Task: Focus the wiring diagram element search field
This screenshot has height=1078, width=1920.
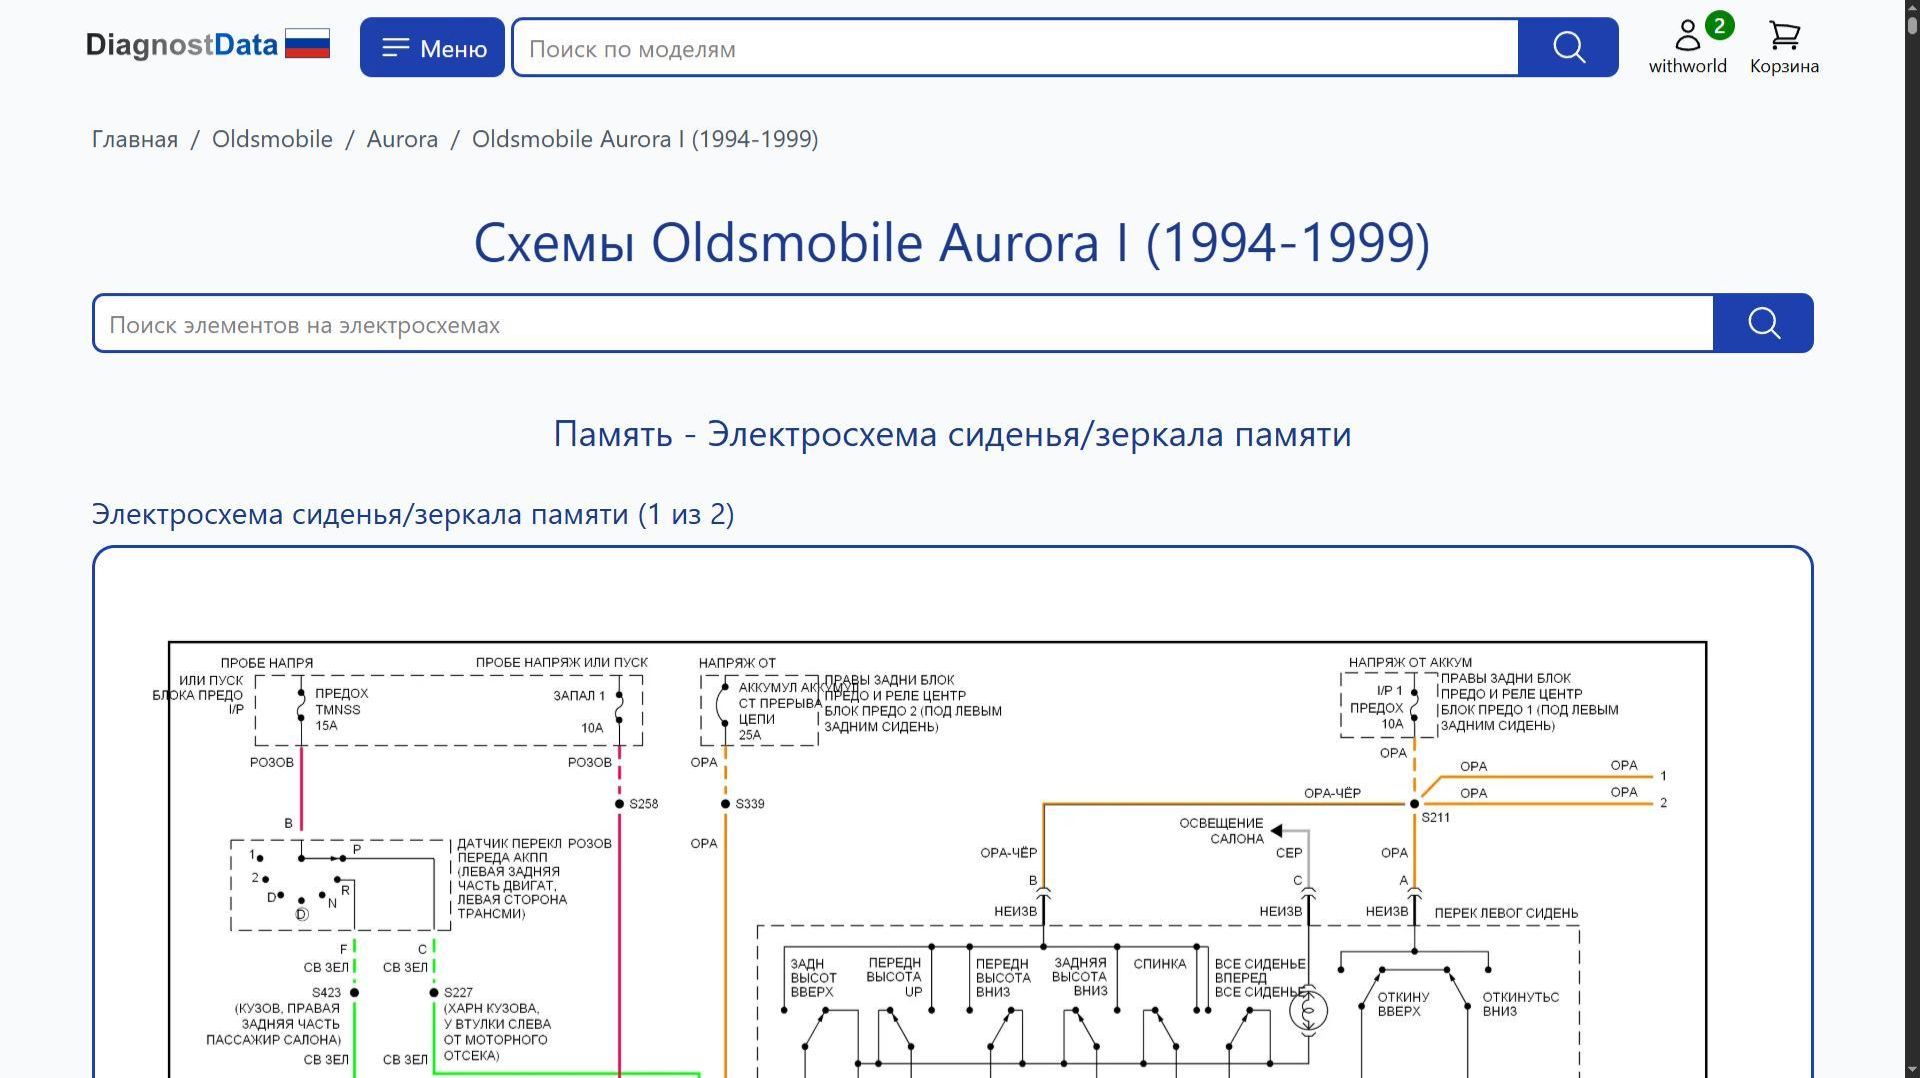Action: click(903, 323)
